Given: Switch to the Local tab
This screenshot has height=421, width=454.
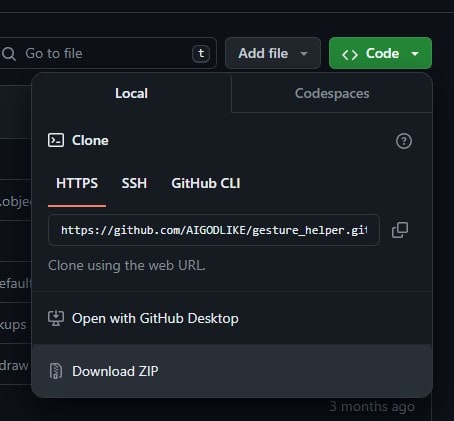Looking at the screenshot, I should tap(131, 93).
